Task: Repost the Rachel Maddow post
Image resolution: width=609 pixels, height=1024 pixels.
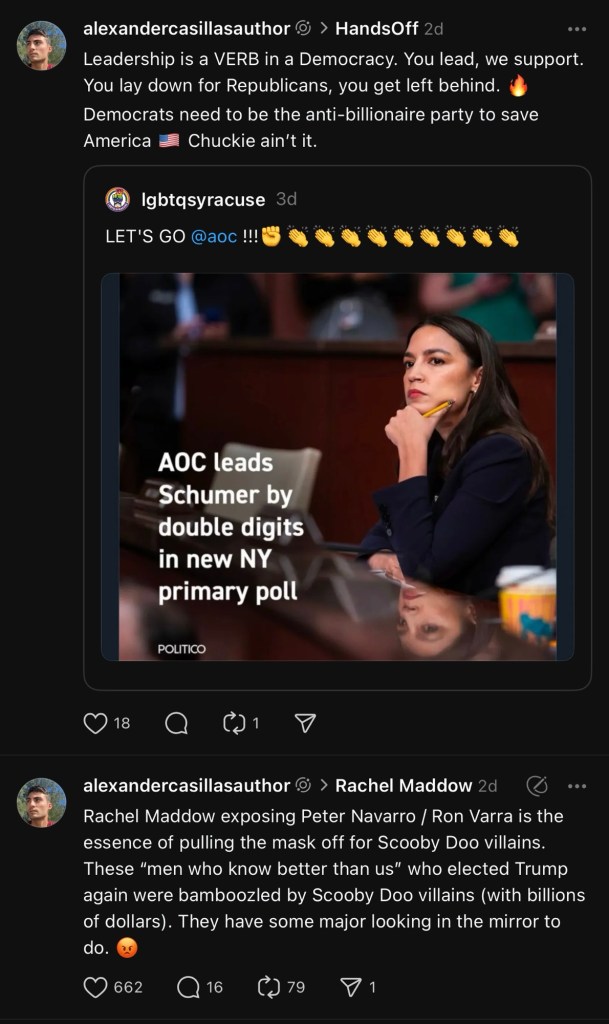Action: (x=269, y=987)
